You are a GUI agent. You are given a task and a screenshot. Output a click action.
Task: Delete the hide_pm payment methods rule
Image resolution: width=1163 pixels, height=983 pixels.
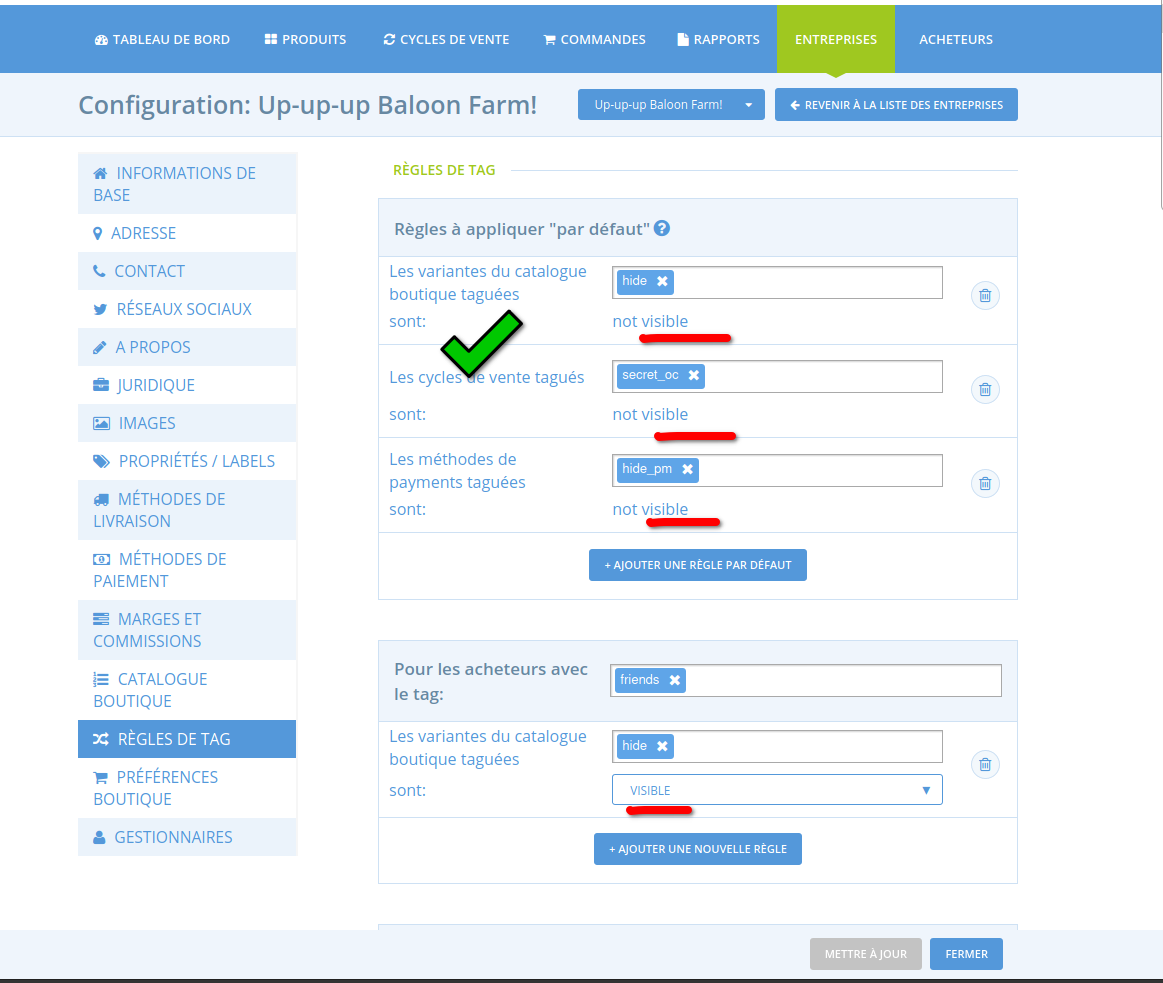click(985, 484)
